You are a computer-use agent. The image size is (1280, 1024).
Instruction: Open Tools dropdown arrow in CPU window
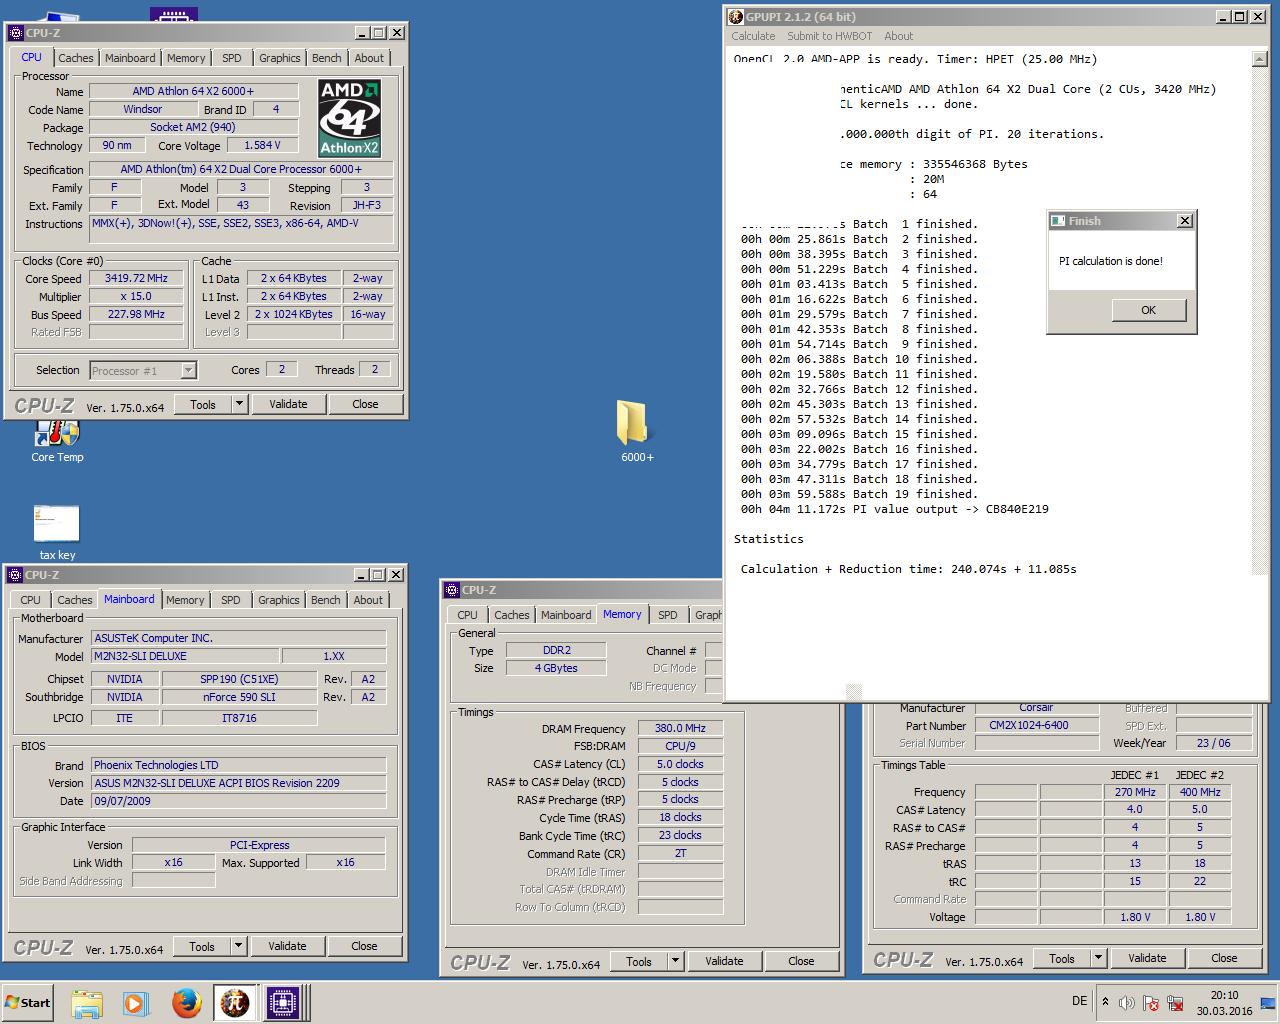click(239, 404)
